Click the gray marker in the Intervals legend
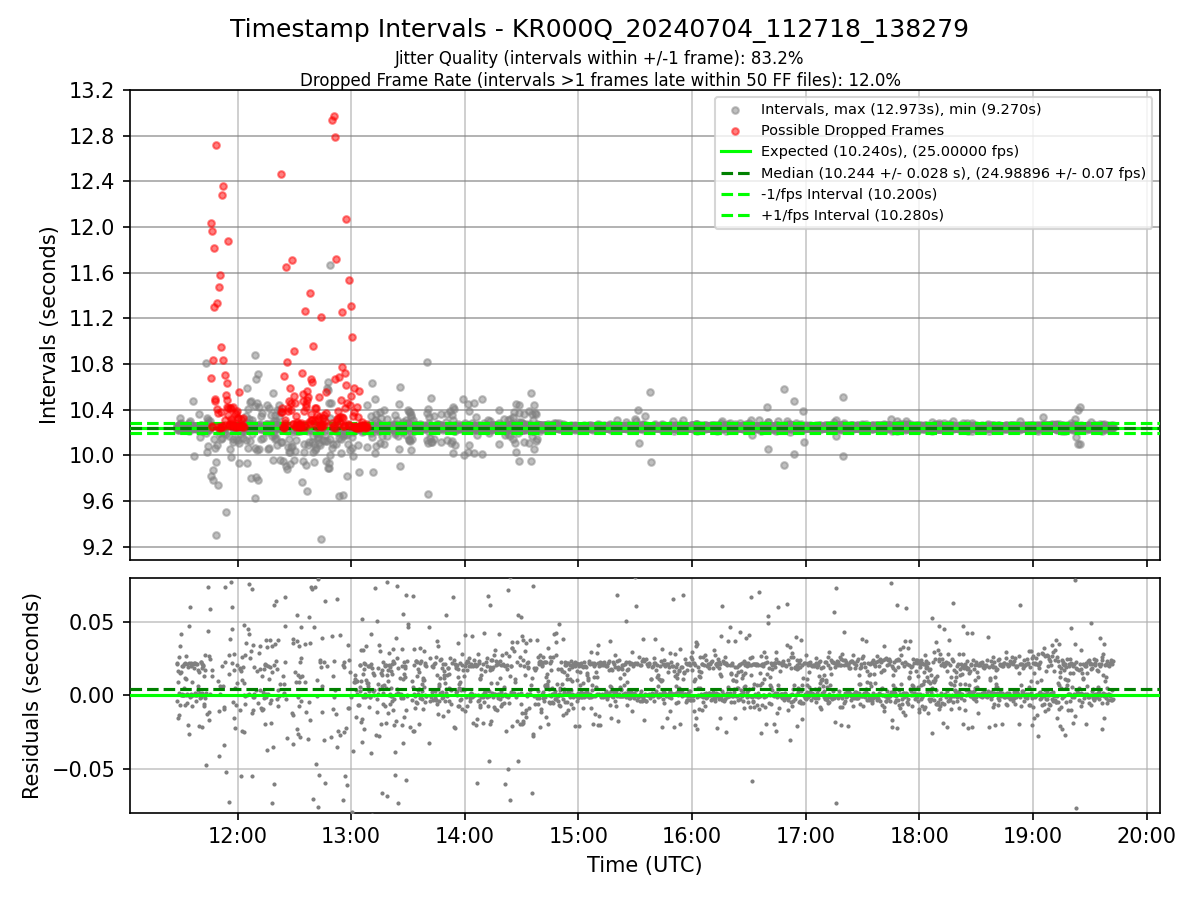1200x900 pixels. point(736,110)
